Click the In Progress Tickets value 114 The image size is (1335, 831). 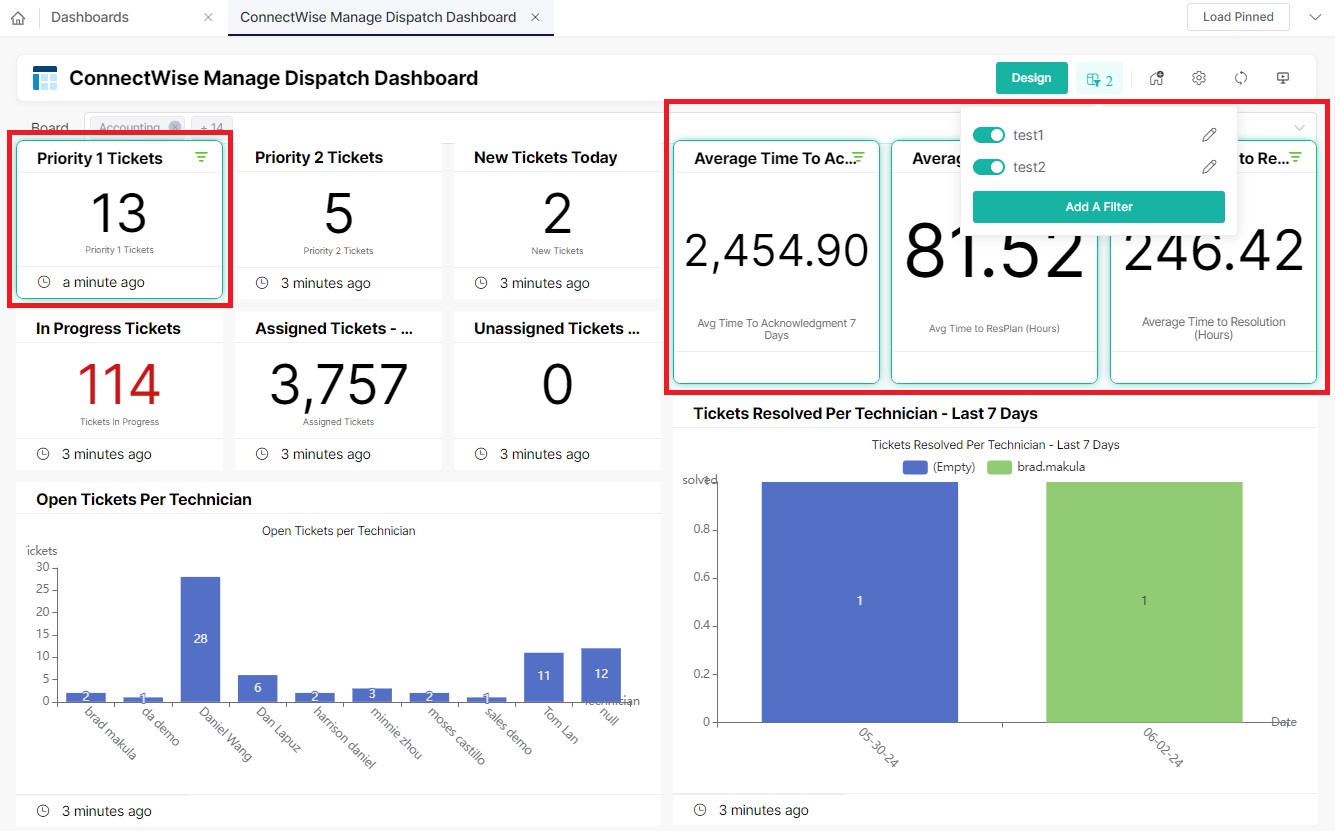click(x=119, y=385)
